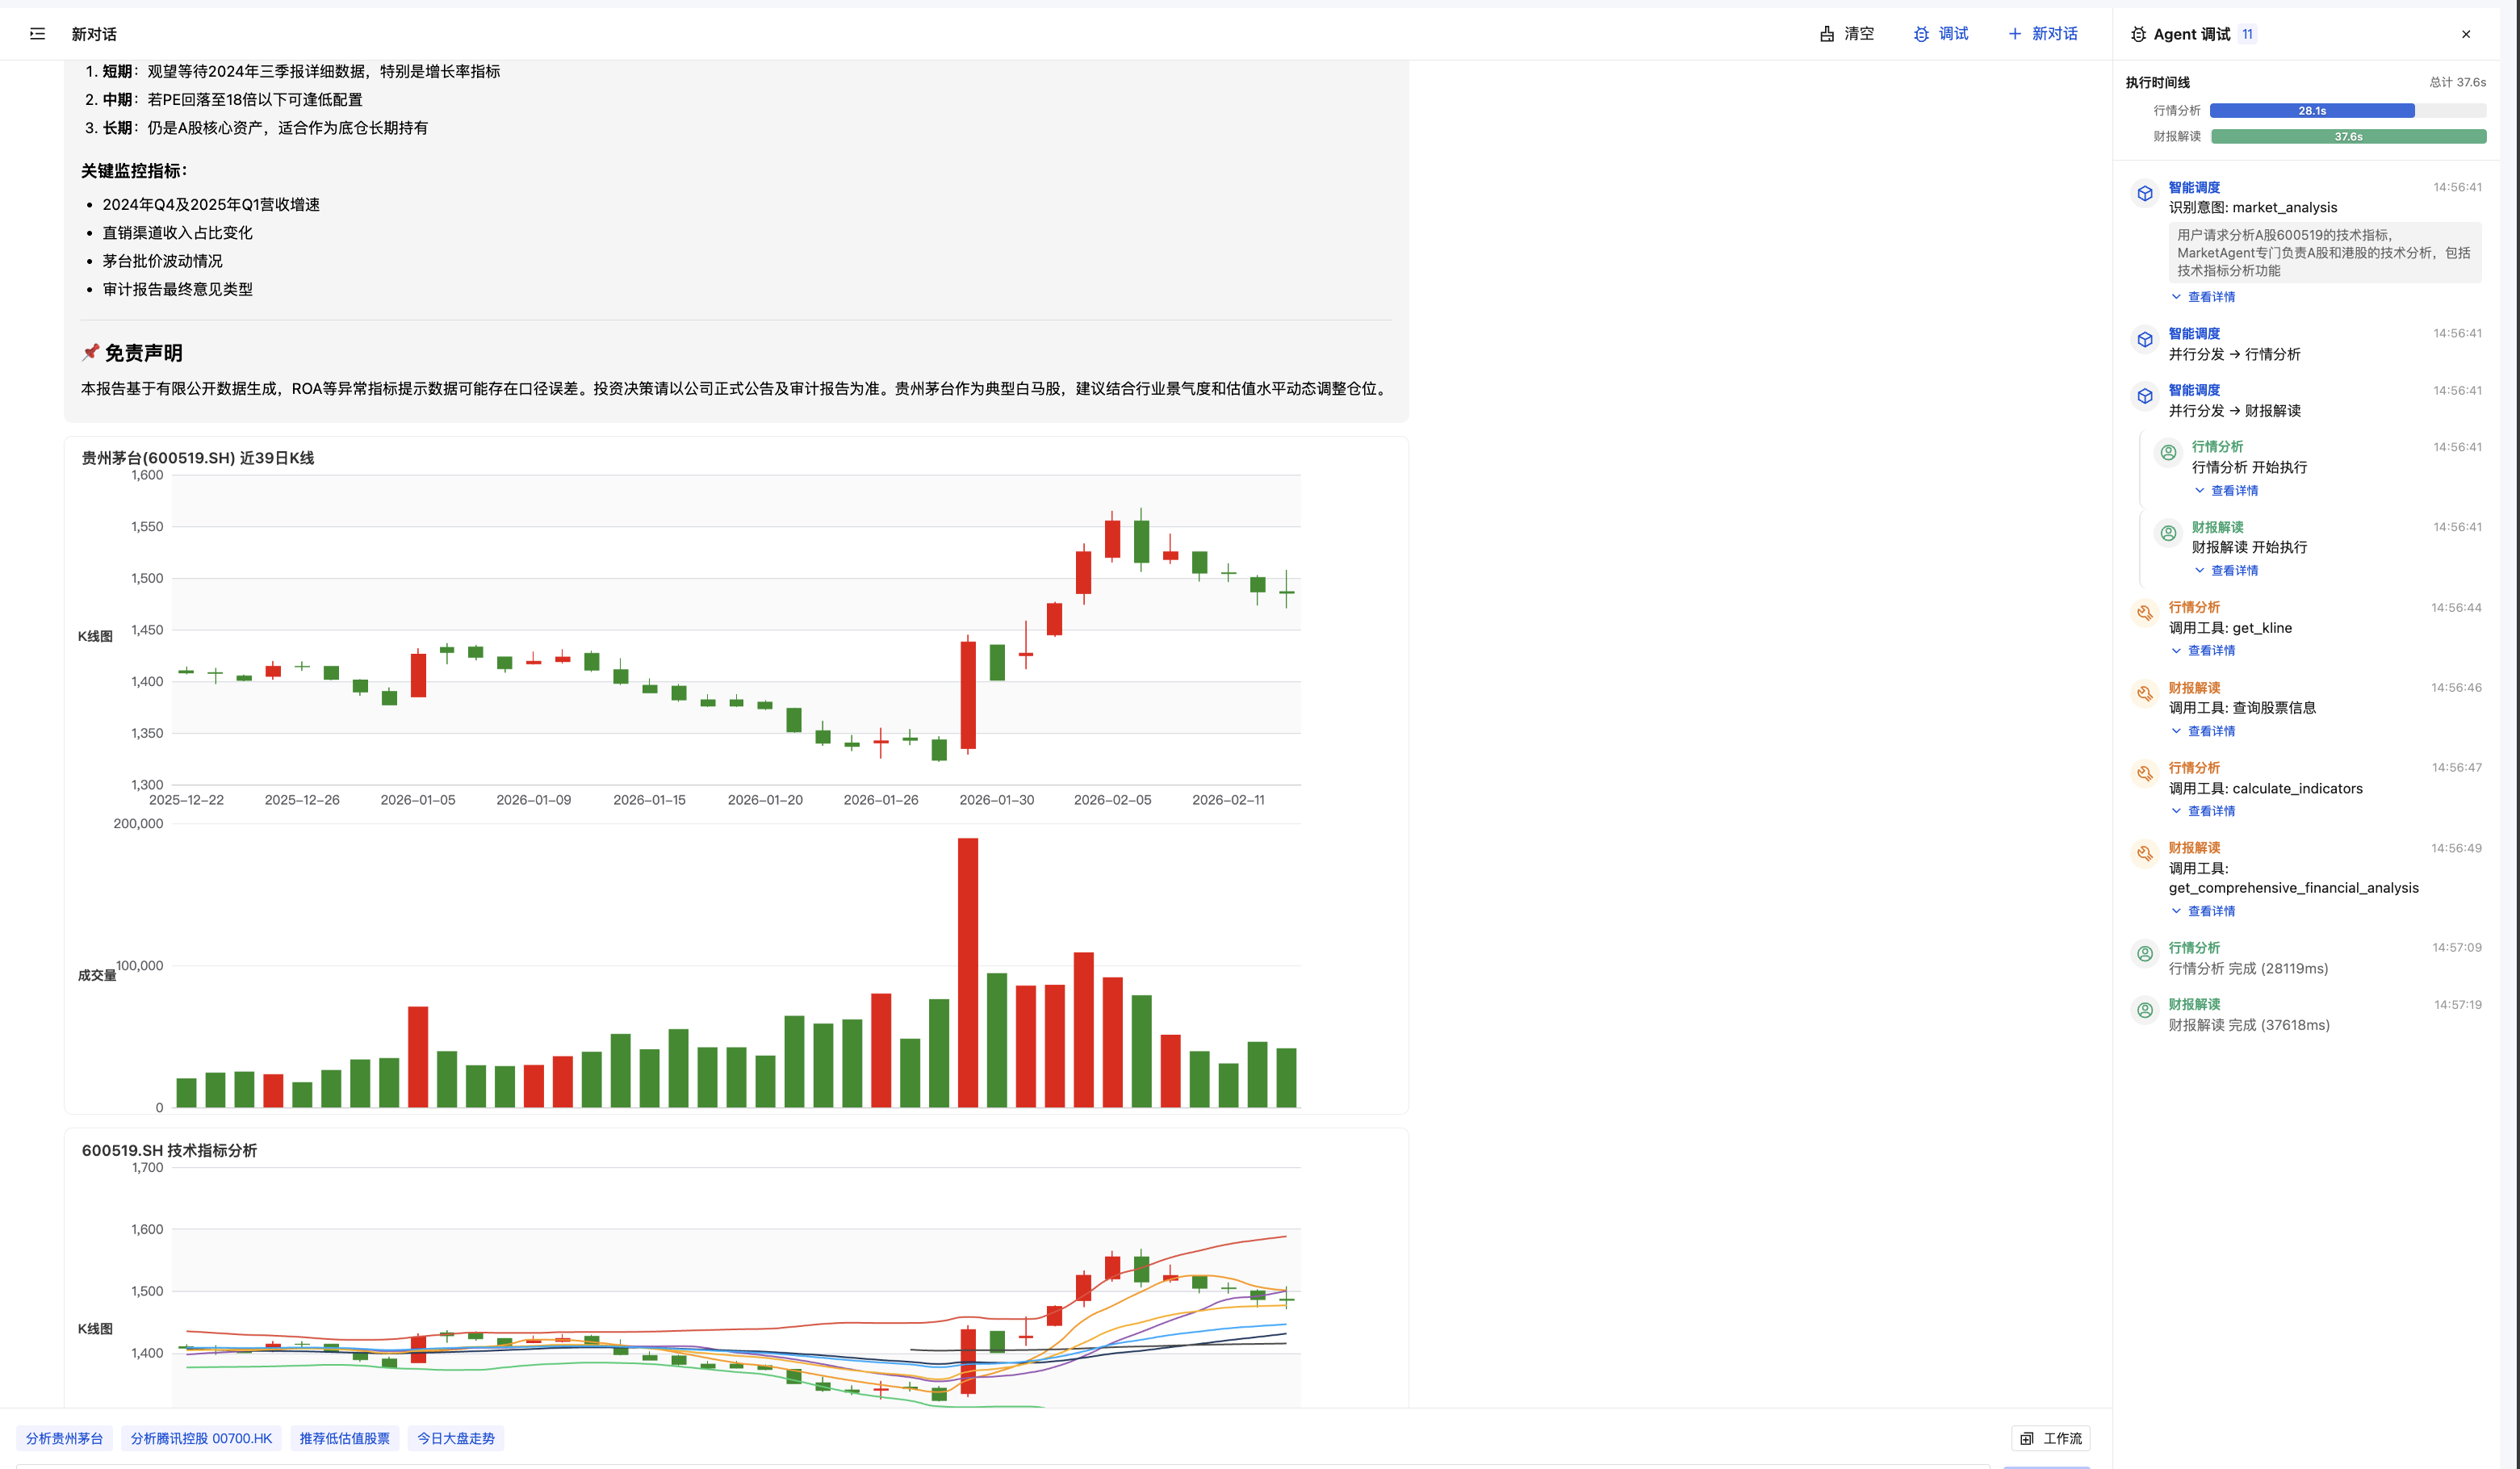The image size is (2520, 1469).
Task: Click the 财报解读 37.6s timeline bar
Action: 2349,137
